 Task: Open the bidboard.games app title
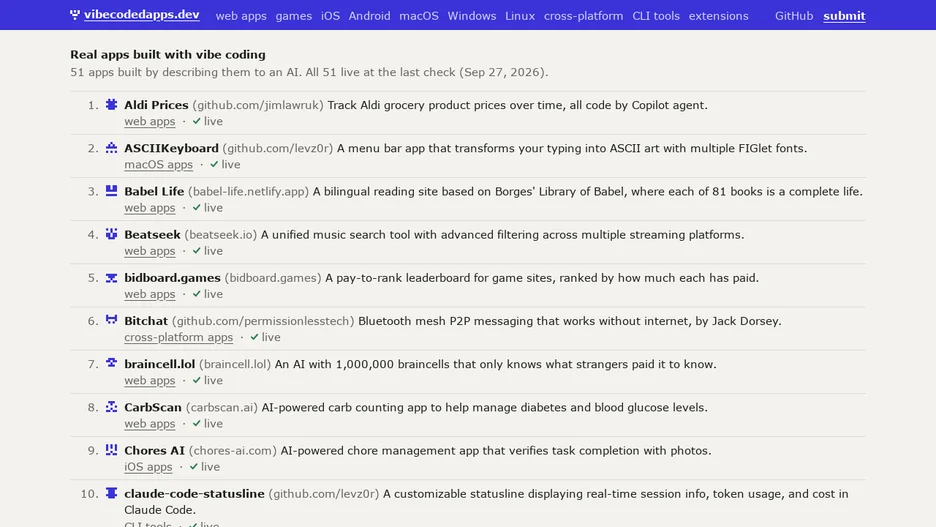[x=173, y=278]
